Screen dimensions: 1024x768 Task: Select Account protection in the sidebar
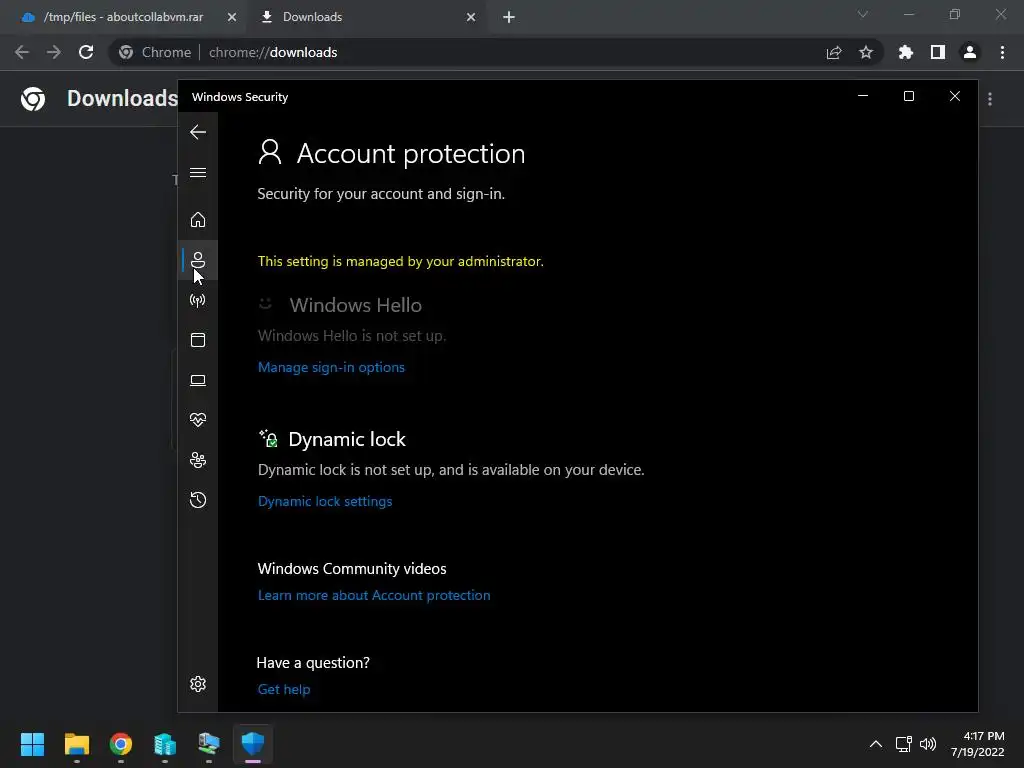point(198,260)
